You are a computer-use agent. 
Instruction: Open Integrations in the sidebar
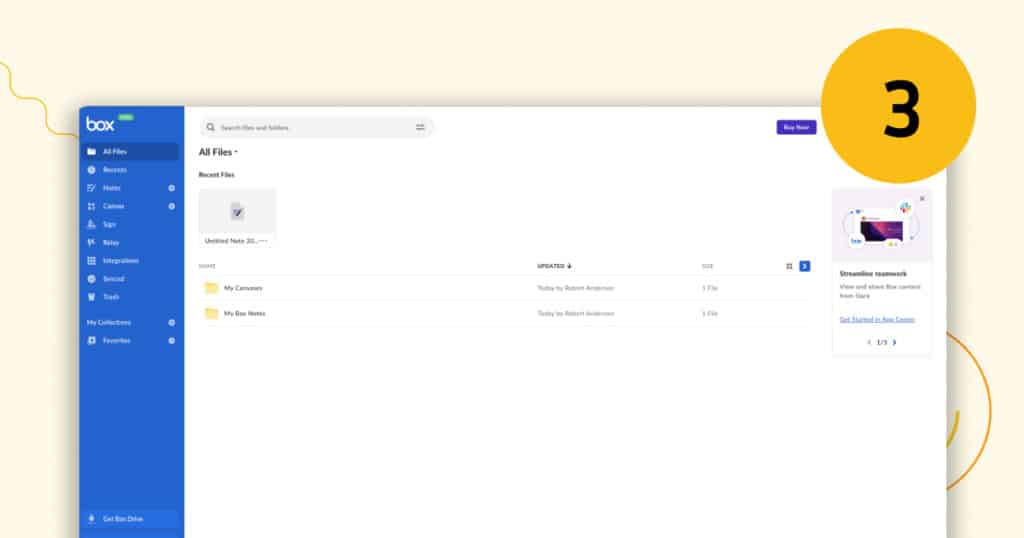pyautogui.click(x=120, y=260)
